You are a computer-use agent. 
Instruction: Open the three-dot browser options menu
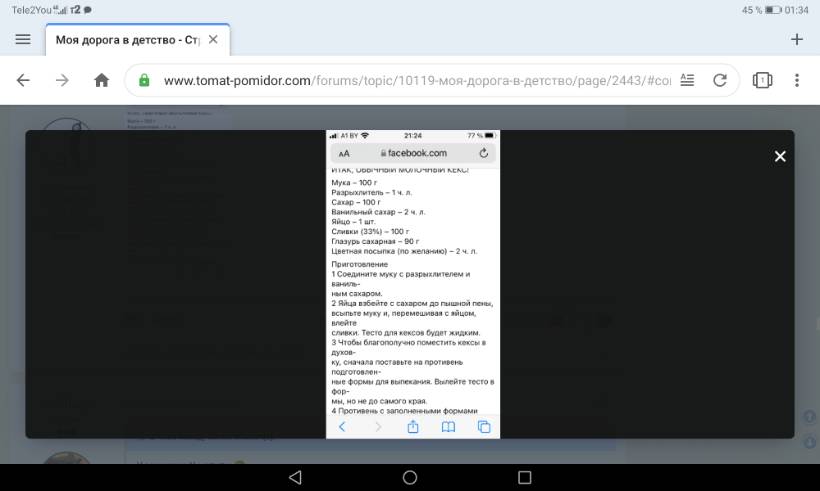click(x=797, y=80)
